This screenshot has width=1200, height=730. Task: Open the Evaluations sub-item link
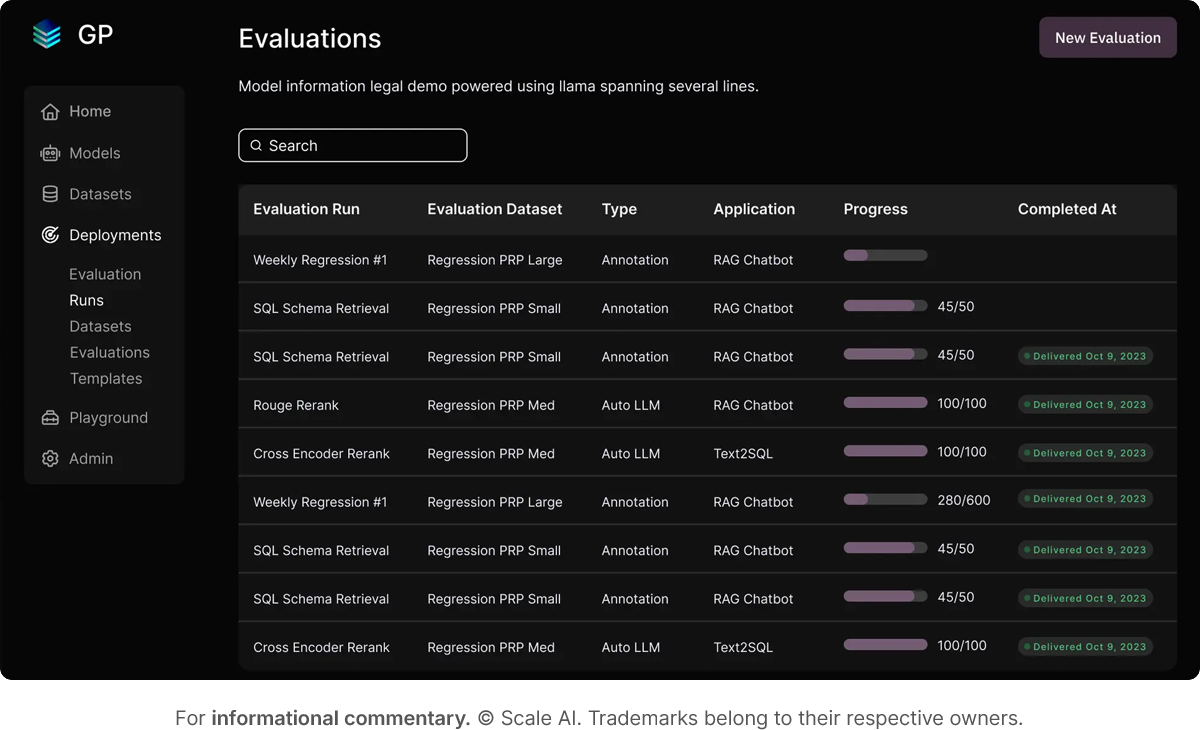(109, 352)
